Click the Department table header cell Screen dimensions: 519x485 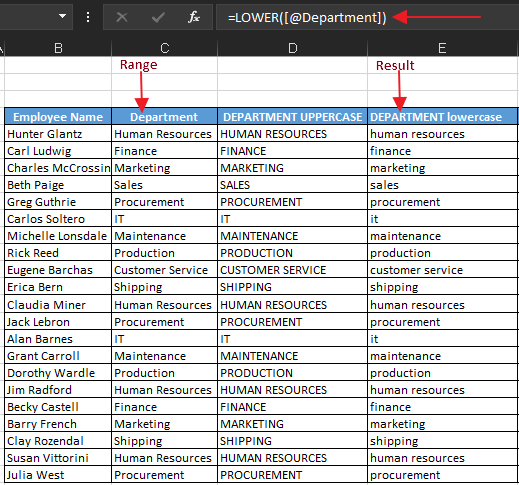pos(164,117)
